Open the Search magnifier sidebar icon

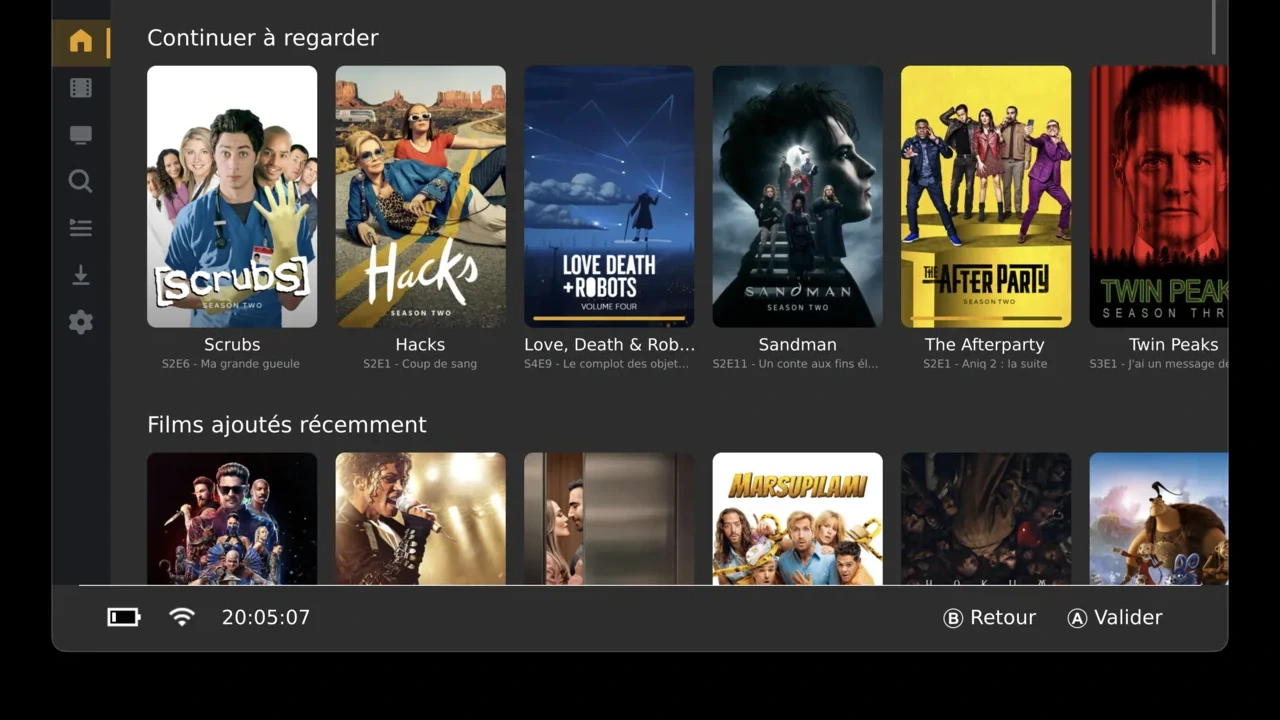click(x=81, y=181)
